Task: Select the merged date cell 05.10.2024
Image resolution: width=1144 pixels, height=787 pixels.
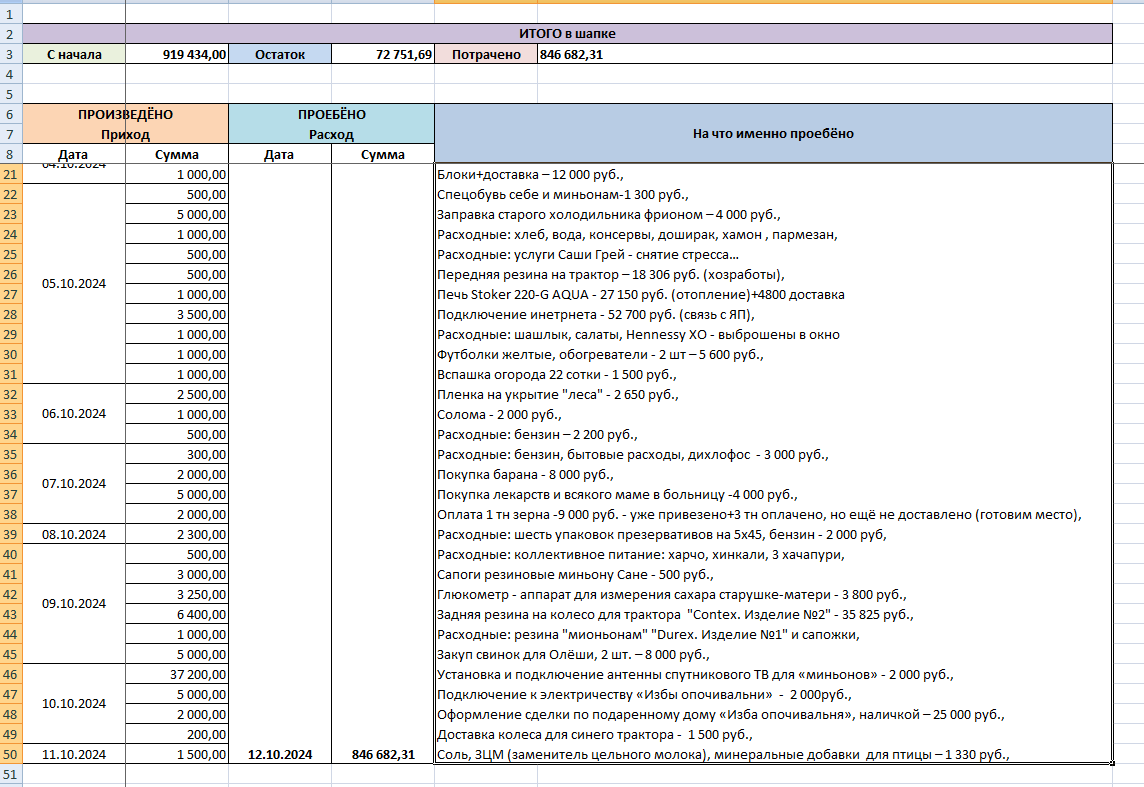Action: click(74, 284)
